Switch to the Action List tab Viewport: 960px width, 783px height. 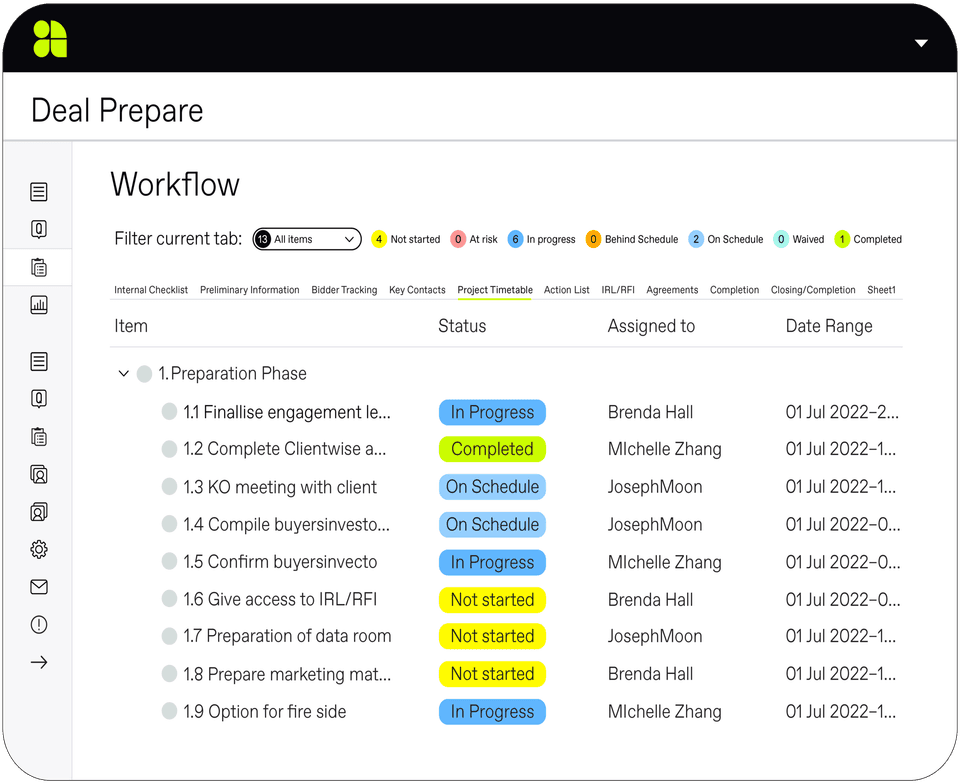tap(566, 290)
